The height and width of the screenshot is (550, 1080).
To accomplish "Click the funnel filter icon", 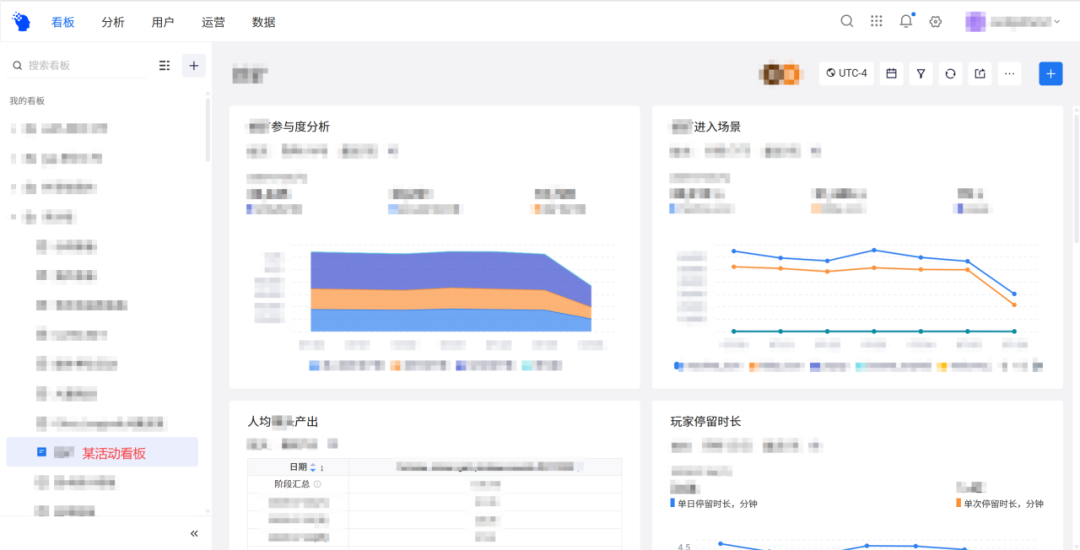I will point(921,74).
